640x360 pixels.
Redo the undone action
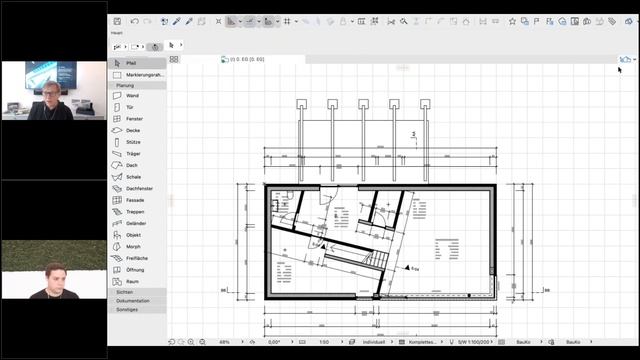pos(147,21)
